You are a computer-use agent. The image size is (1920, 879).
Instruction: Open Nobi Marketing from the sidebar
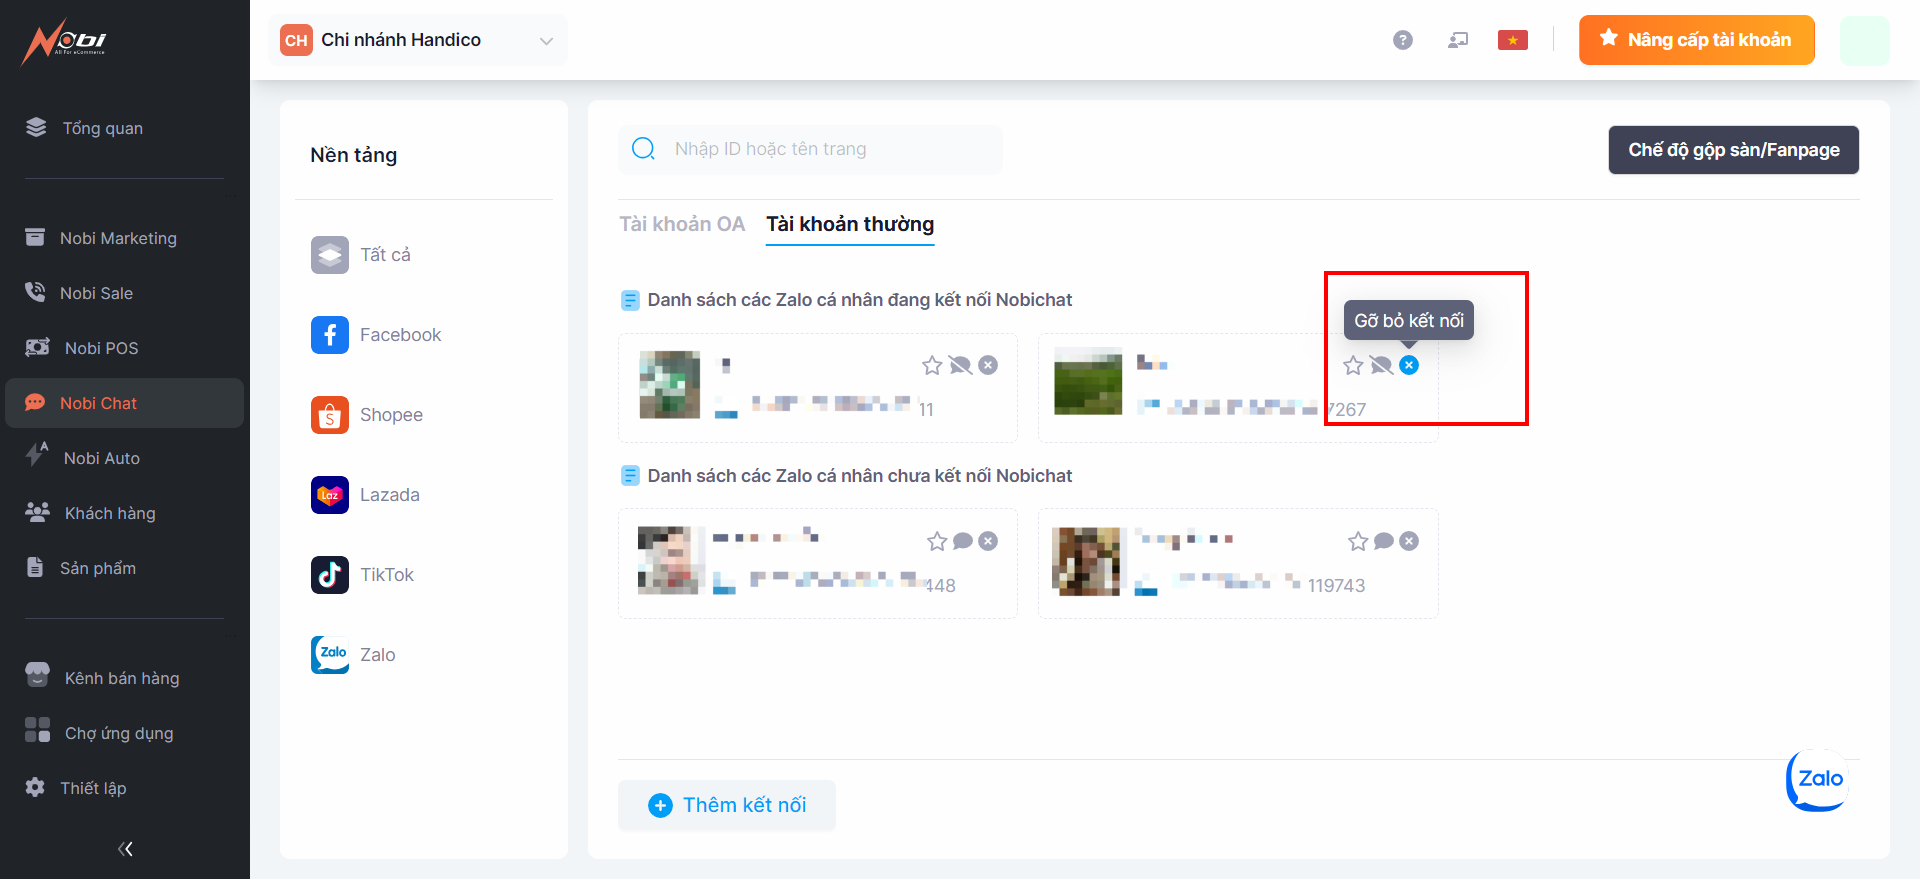(117, 238)
